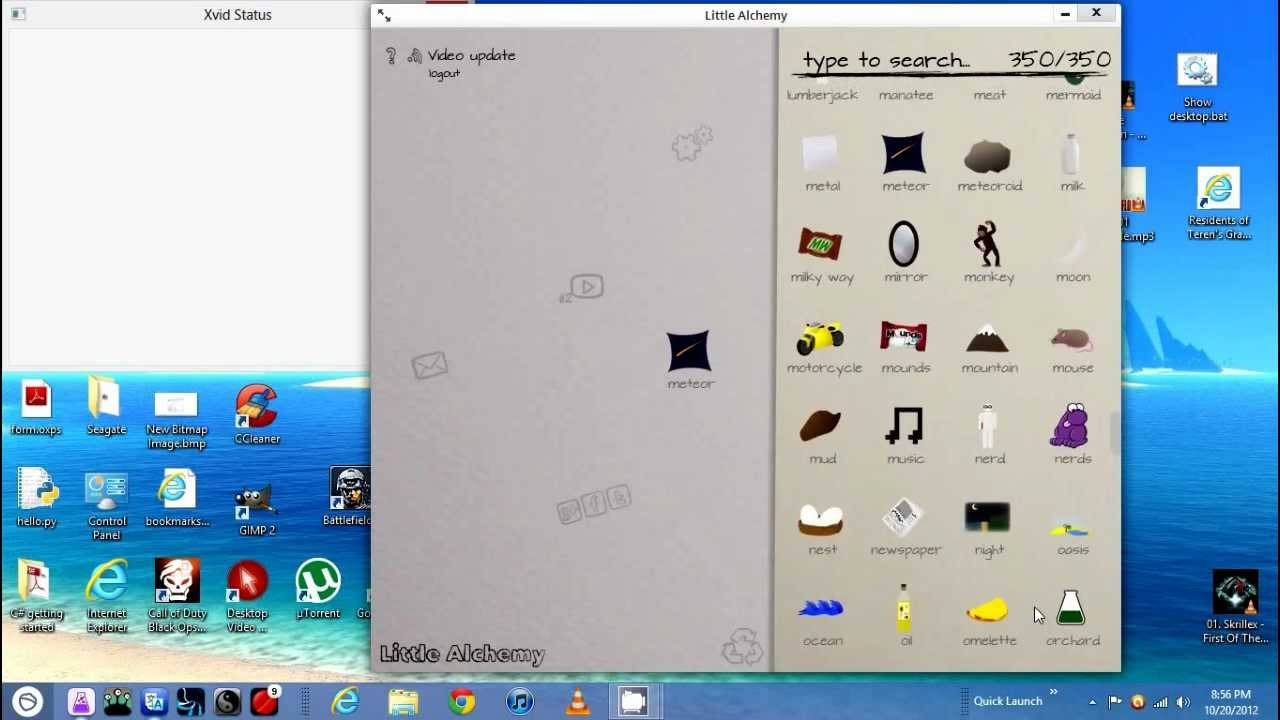Click the envelope mail icon on workspace
The height and width of the screenshot is (720, 1280).
[x=430, y=366]
